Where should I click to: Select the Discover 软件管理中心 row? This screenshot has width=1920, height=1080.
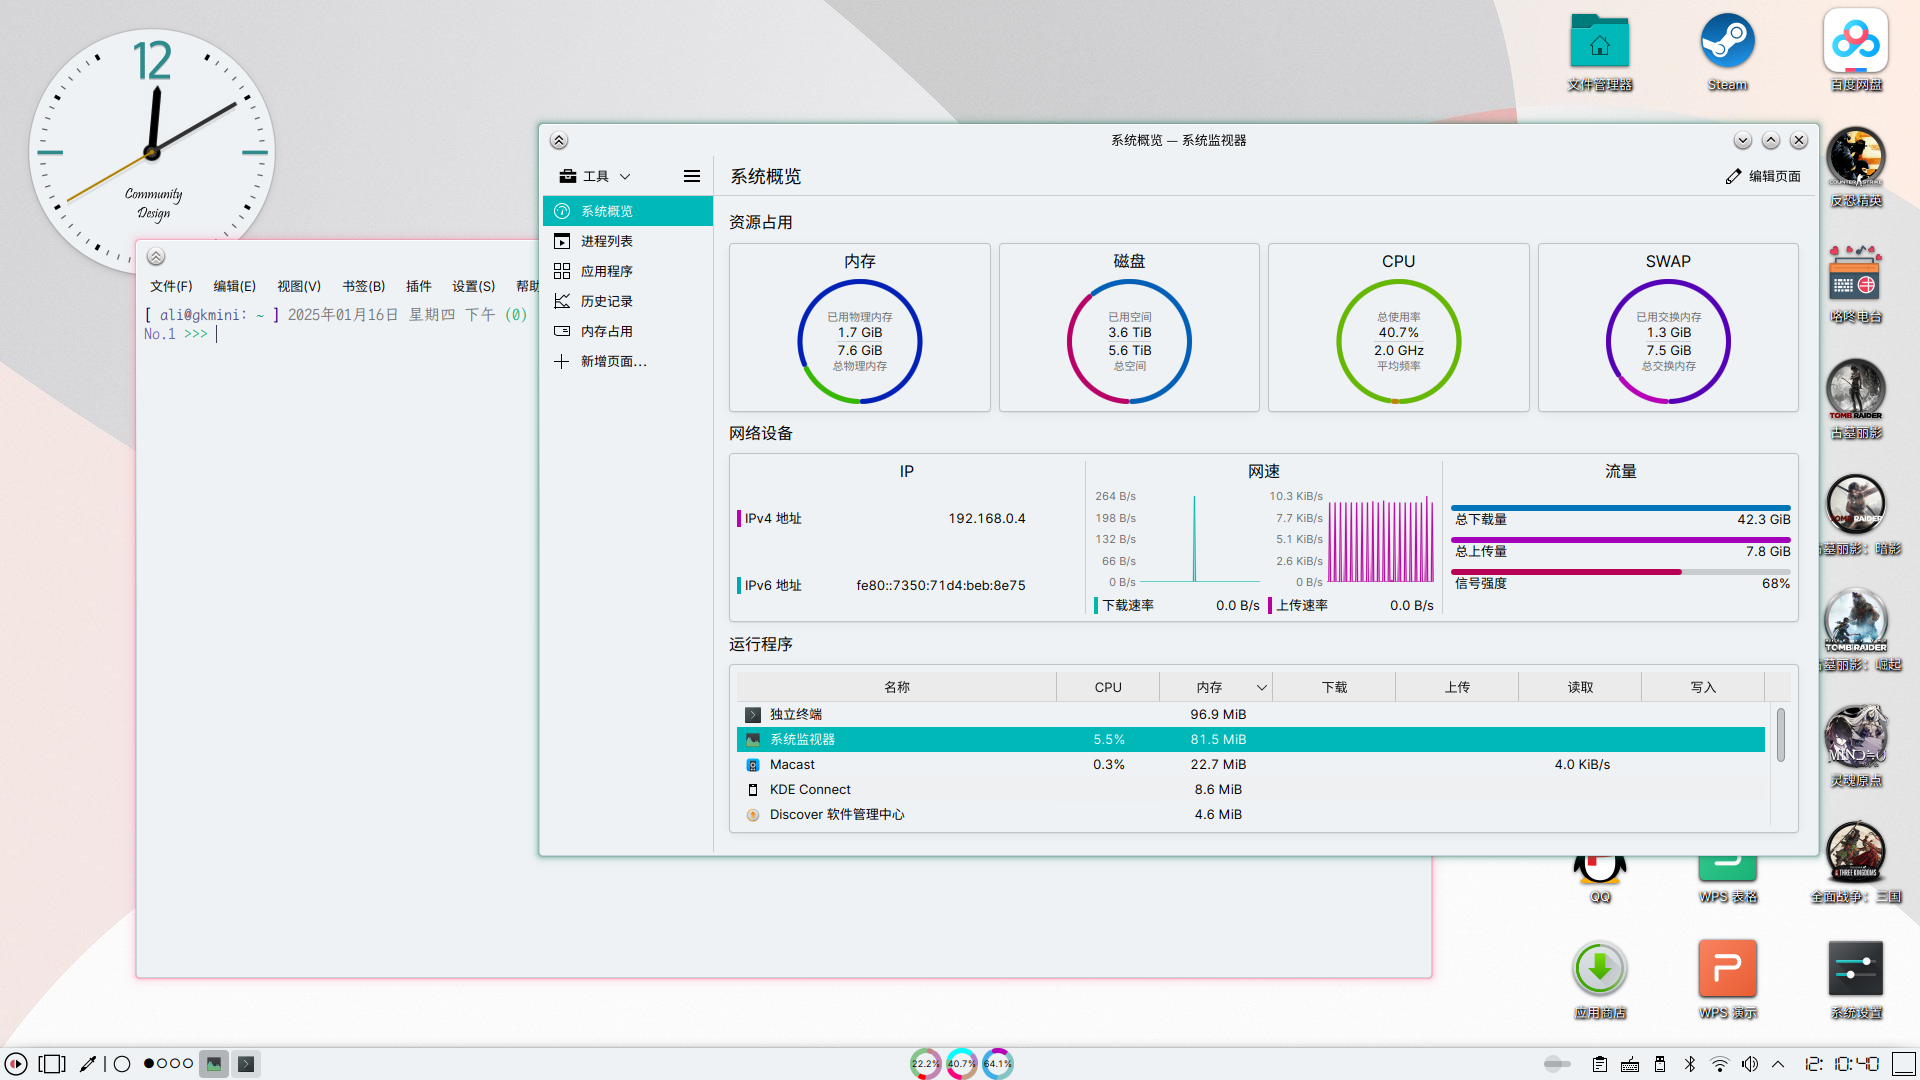pyautogui.click(x=1250, y=814)
